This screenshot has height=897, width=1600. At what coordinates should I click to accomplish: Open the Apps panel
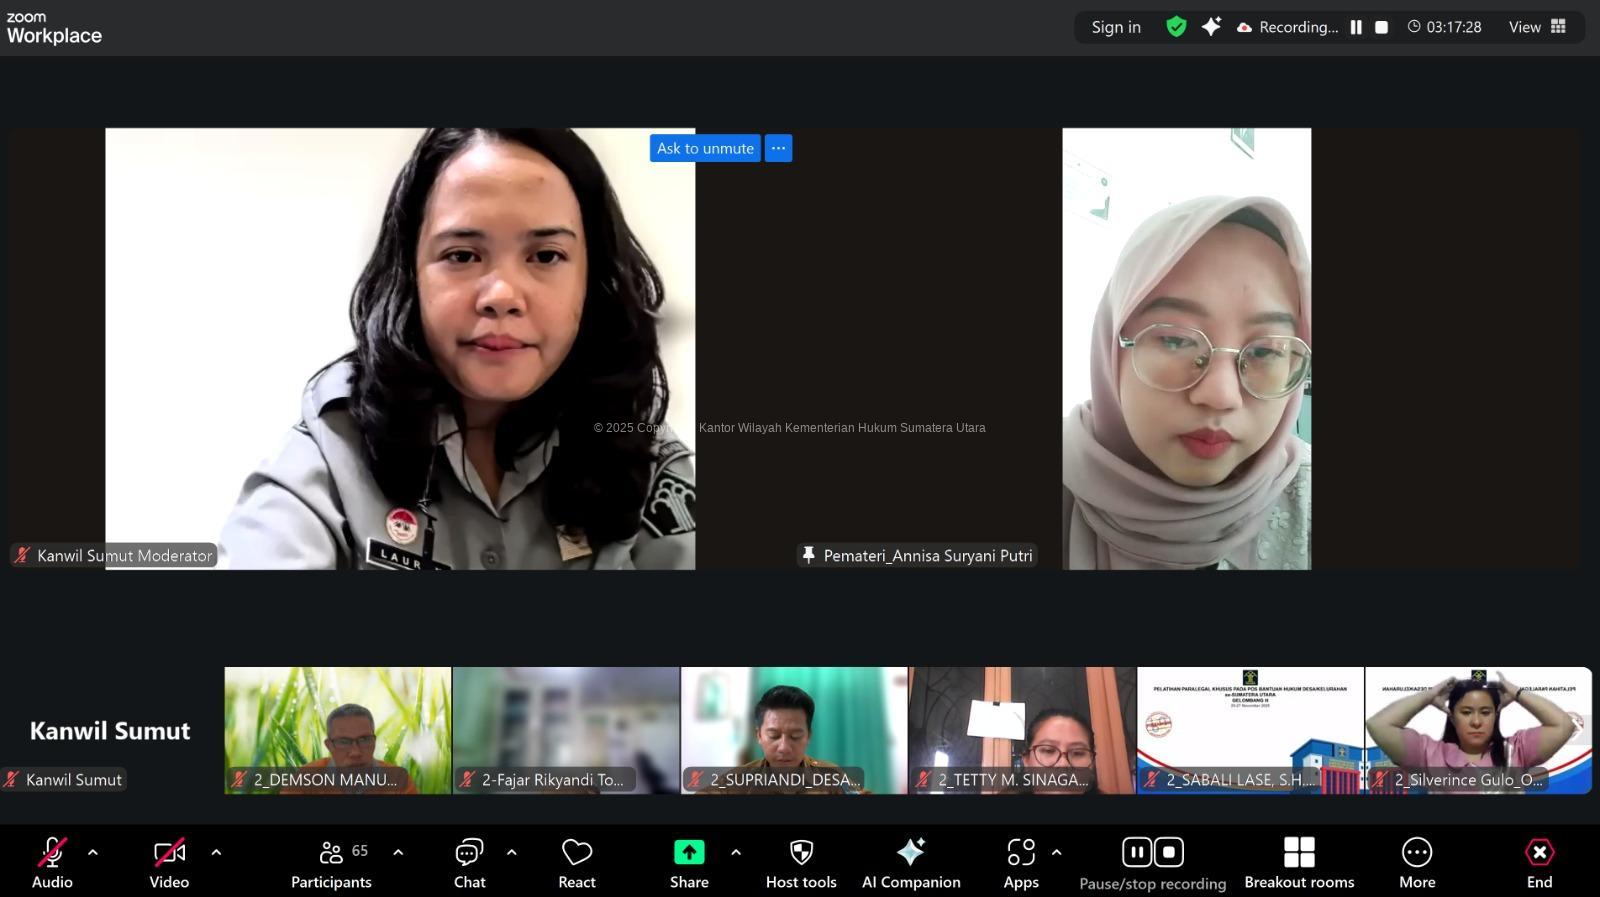point(1021,863)
